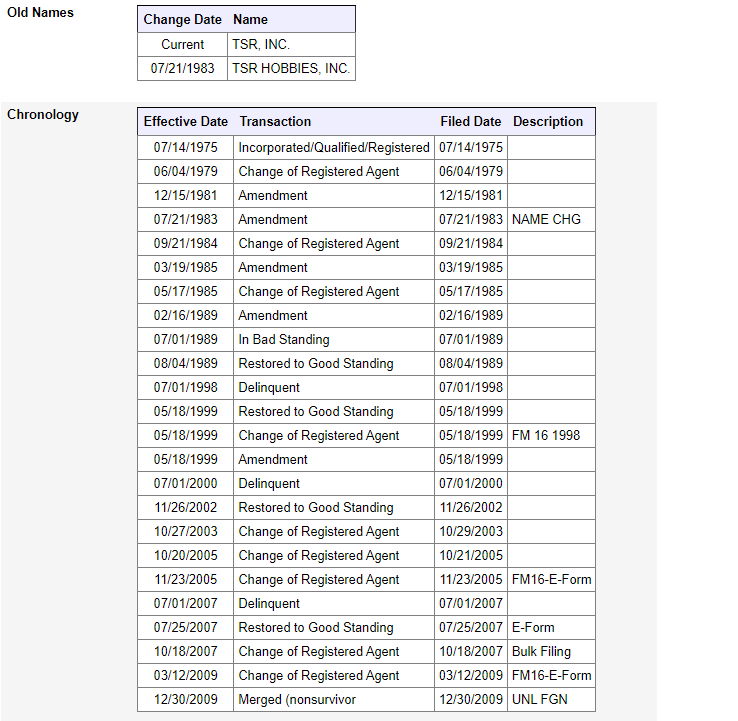Click the 10/20/2005 effective date cell
Image resolution: width=738 pixels, height=721 pixels.
tap(185, 556)
